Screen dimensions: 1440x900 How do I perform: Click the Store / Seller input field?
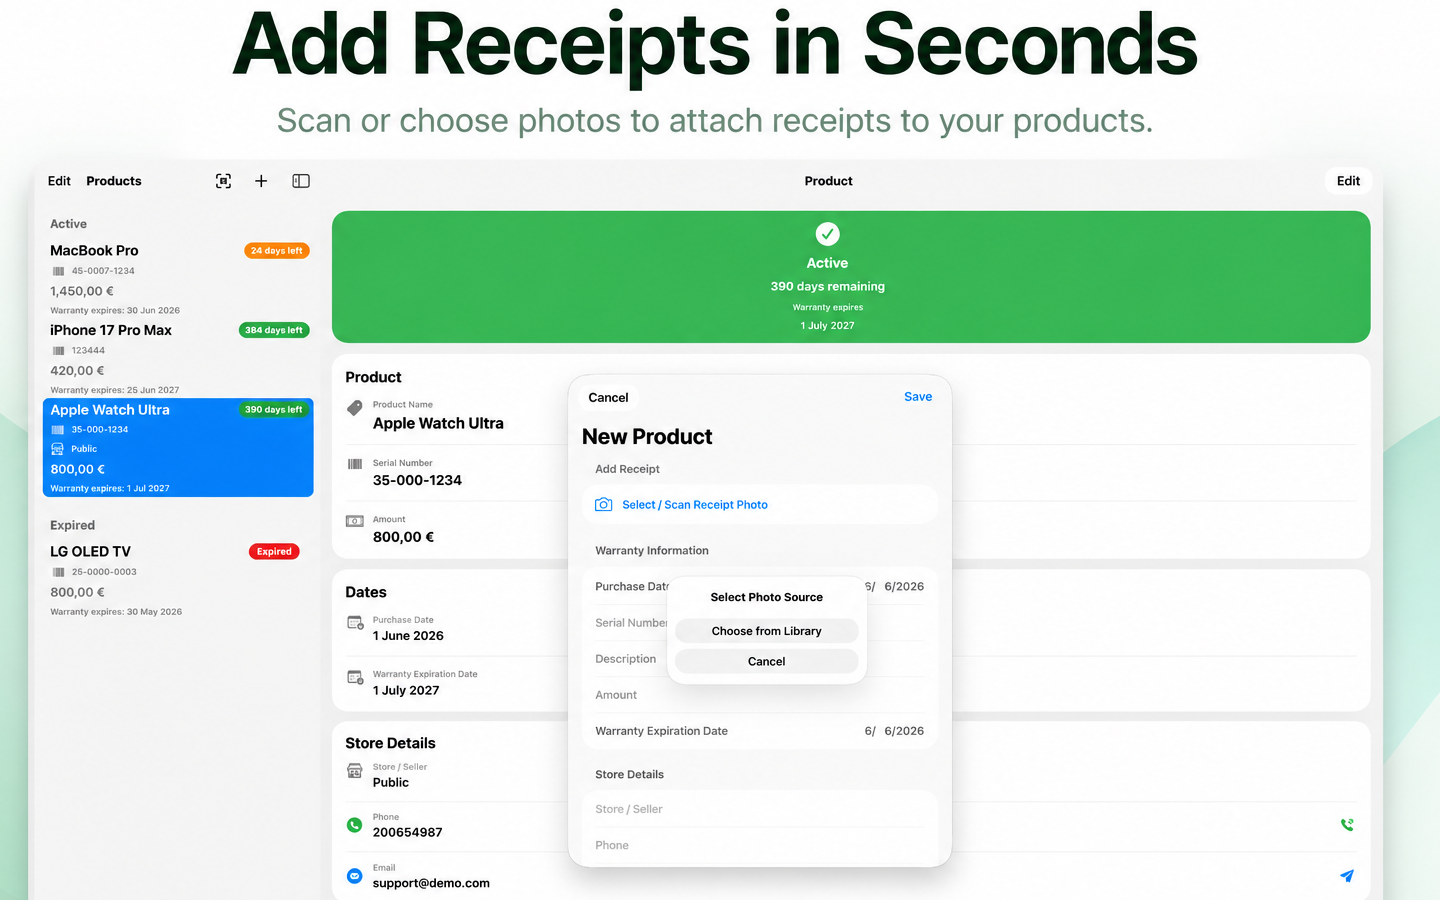click(760, 809)
